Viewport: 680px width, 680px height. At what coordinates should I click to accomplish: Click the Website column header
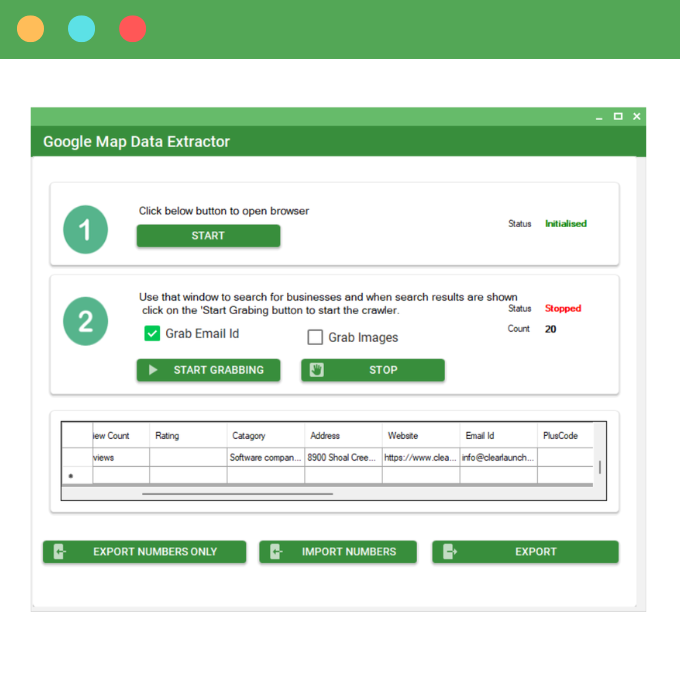tap(420, 436)
